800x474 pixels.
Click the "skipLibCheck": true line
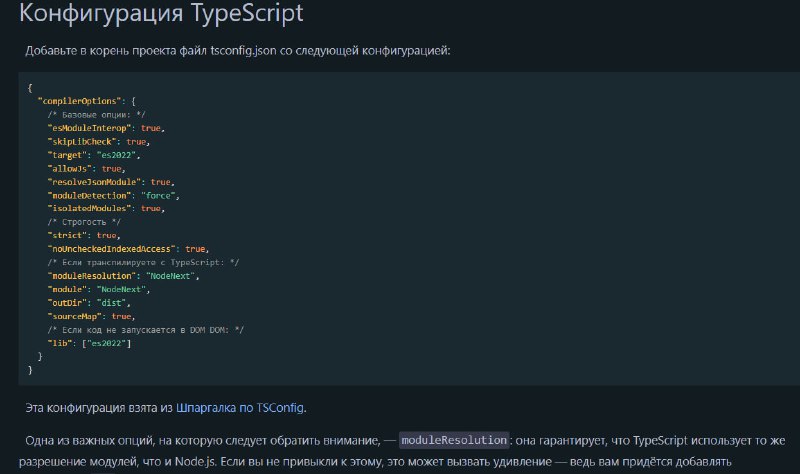[x=98, y=141]
